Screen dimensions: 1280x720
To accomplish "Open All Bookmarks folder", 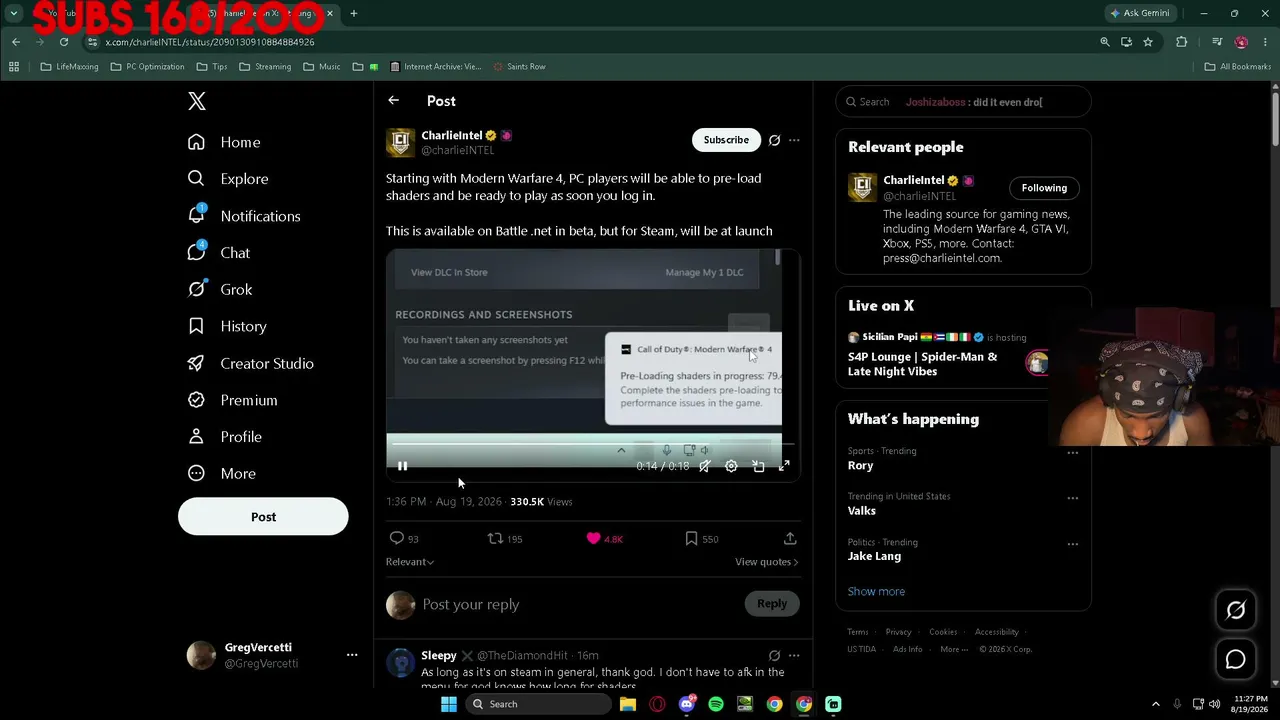I will (x=1238, y=67).
